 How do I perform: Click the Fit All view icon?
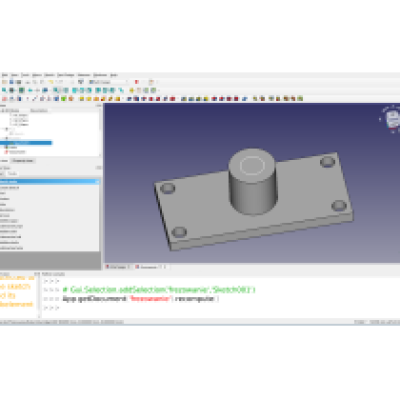click(x=4, y=90)
